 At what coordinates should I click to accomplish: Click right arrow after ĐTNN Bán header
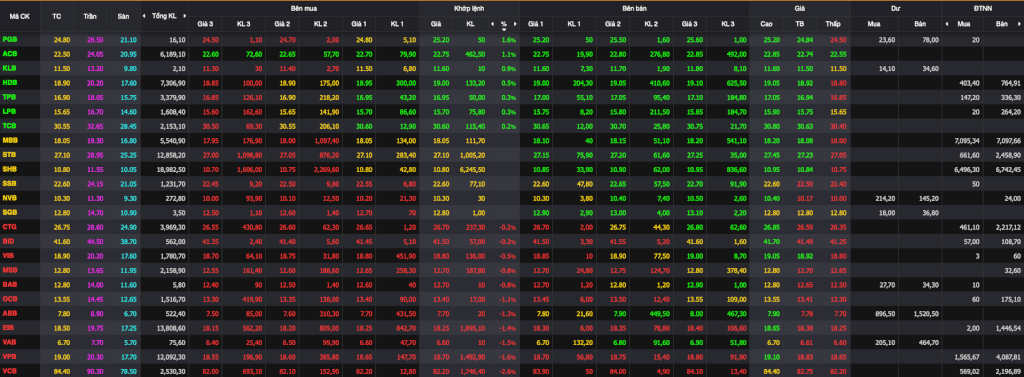1020,24
